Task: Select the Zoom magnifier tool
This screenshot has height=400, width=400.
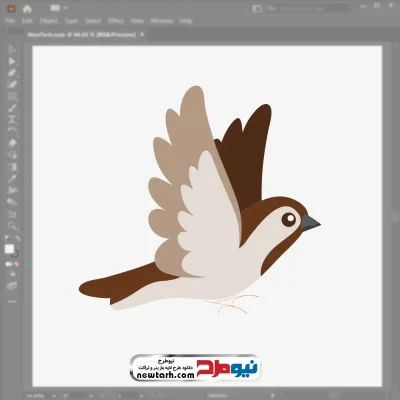Action: [12, 225]
